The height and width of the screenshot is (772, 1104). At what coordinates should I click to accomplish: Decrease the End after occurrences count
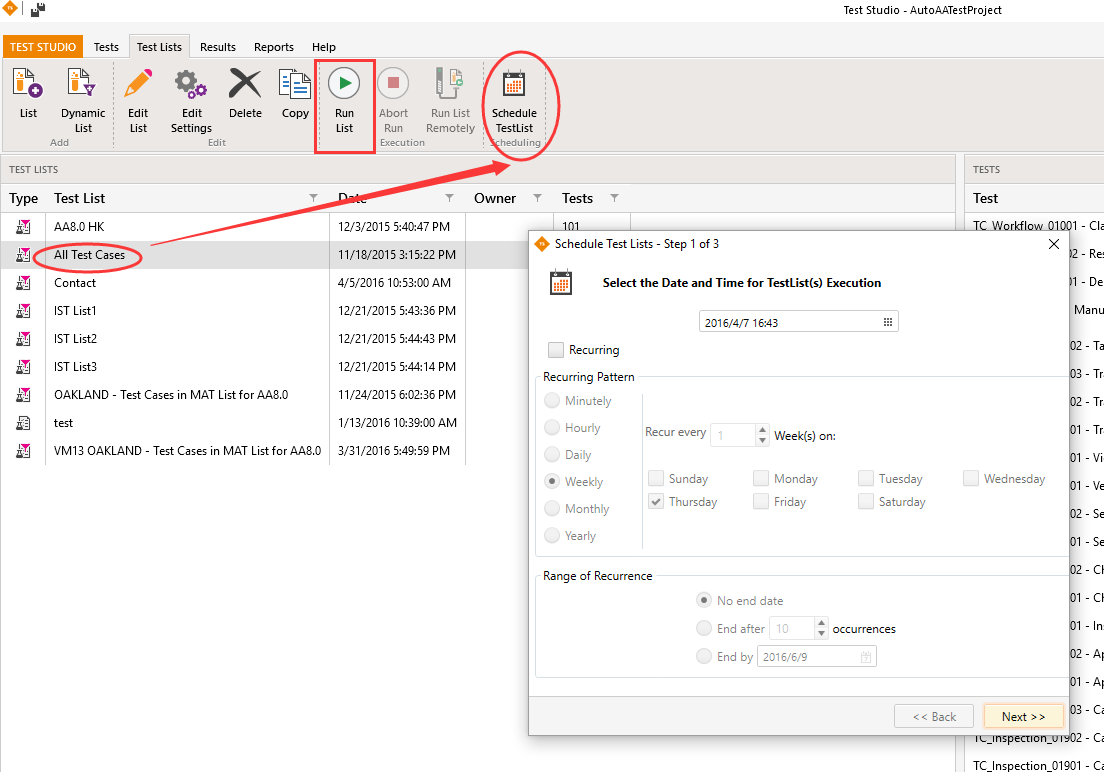(821, 634)
